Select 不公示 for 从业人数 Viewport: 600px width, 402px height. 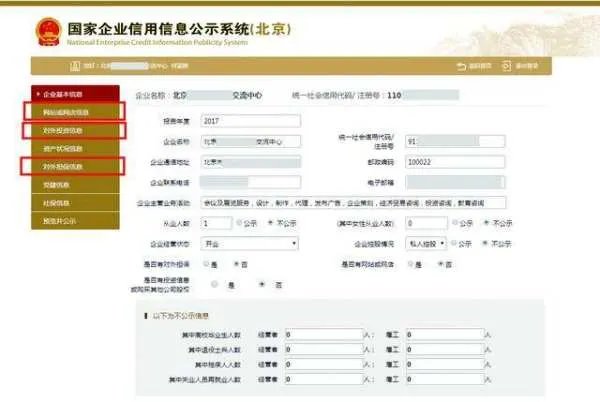(270, 222)
